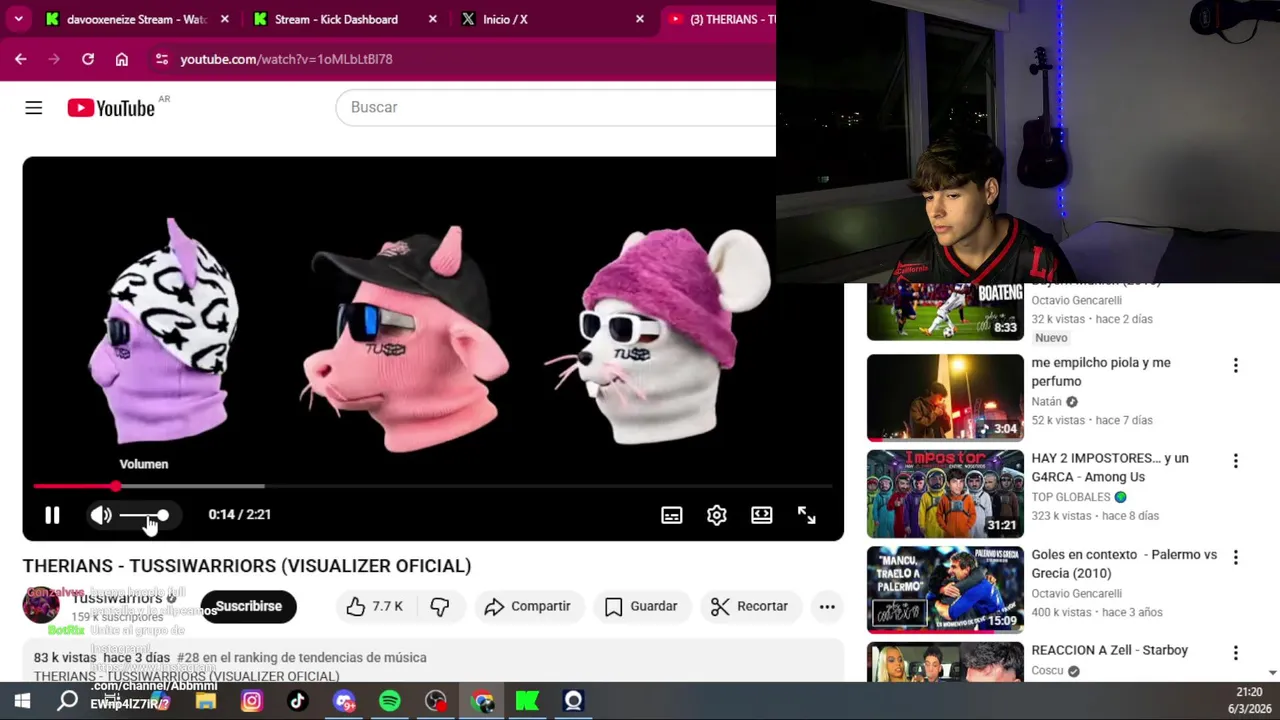Screen dimensions: 1280x720
Task: Open 'REACCION A Zell - Starboy' title
Action: pos(1110,650)
